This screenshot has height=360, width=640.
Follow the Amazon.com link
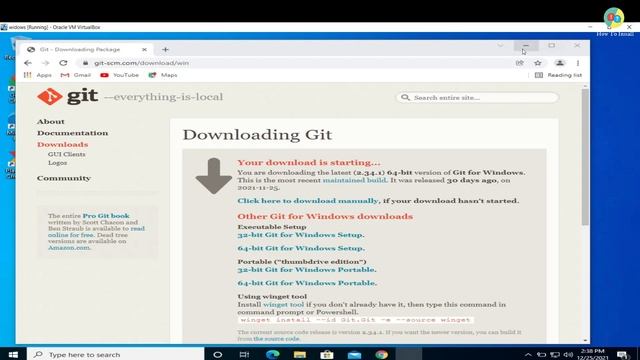[69, 248]
